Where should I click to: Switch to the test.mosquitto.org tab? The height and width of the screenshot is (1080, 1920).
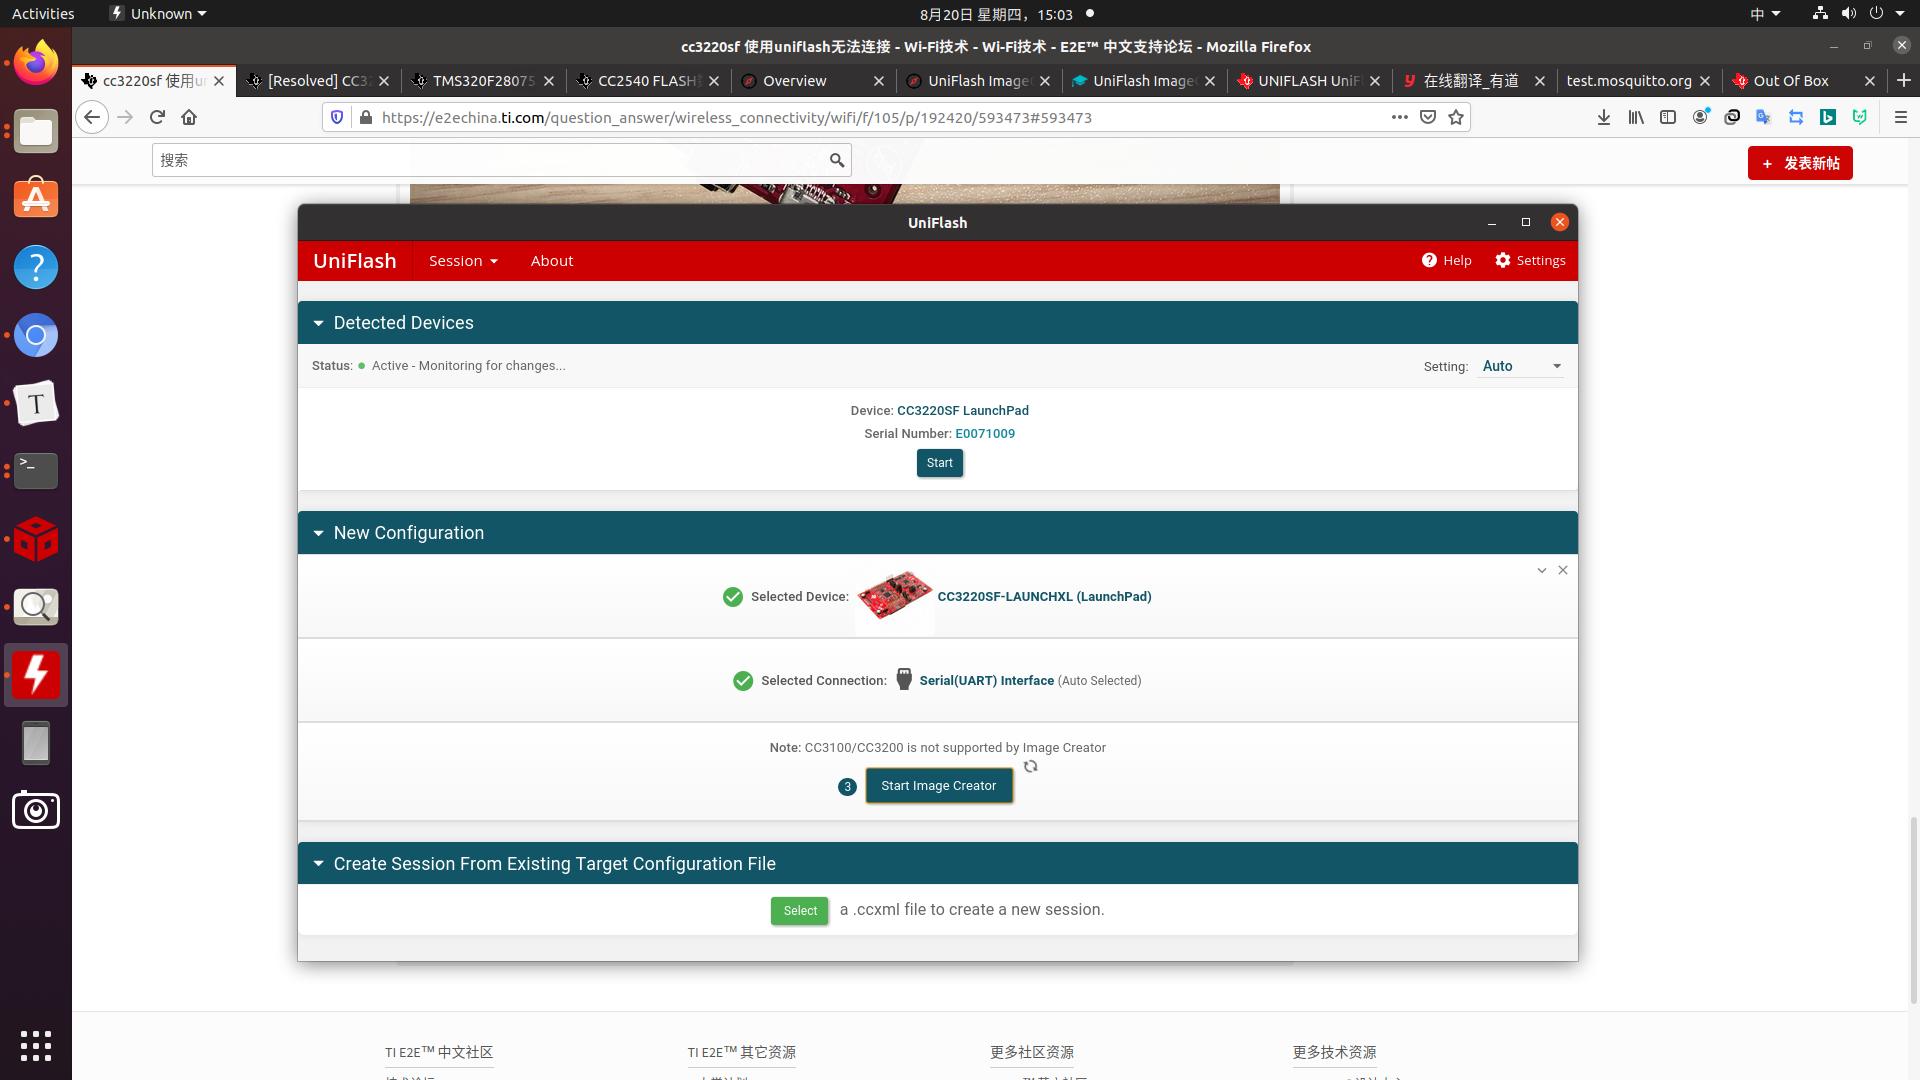tap(1628, 81)
